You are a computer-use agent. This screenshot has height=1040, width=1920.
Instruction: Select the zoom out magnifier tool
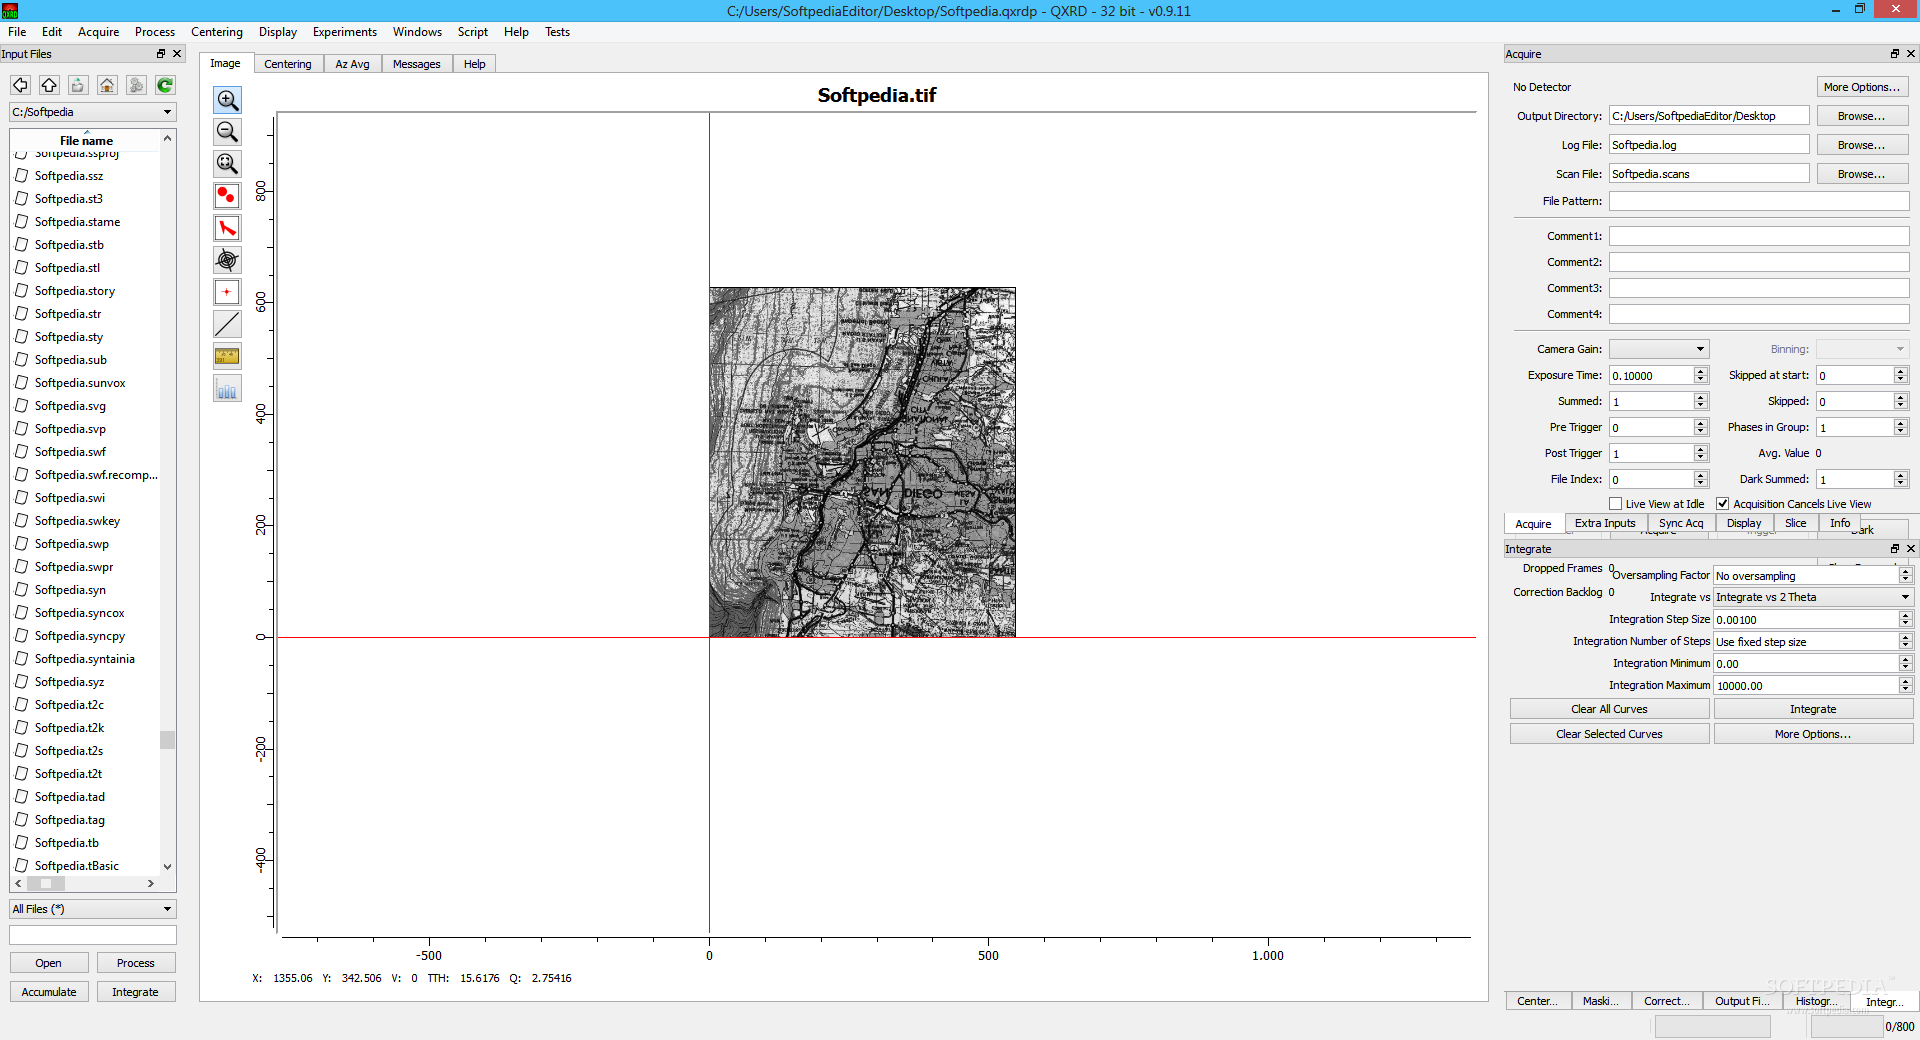[227, 132]
